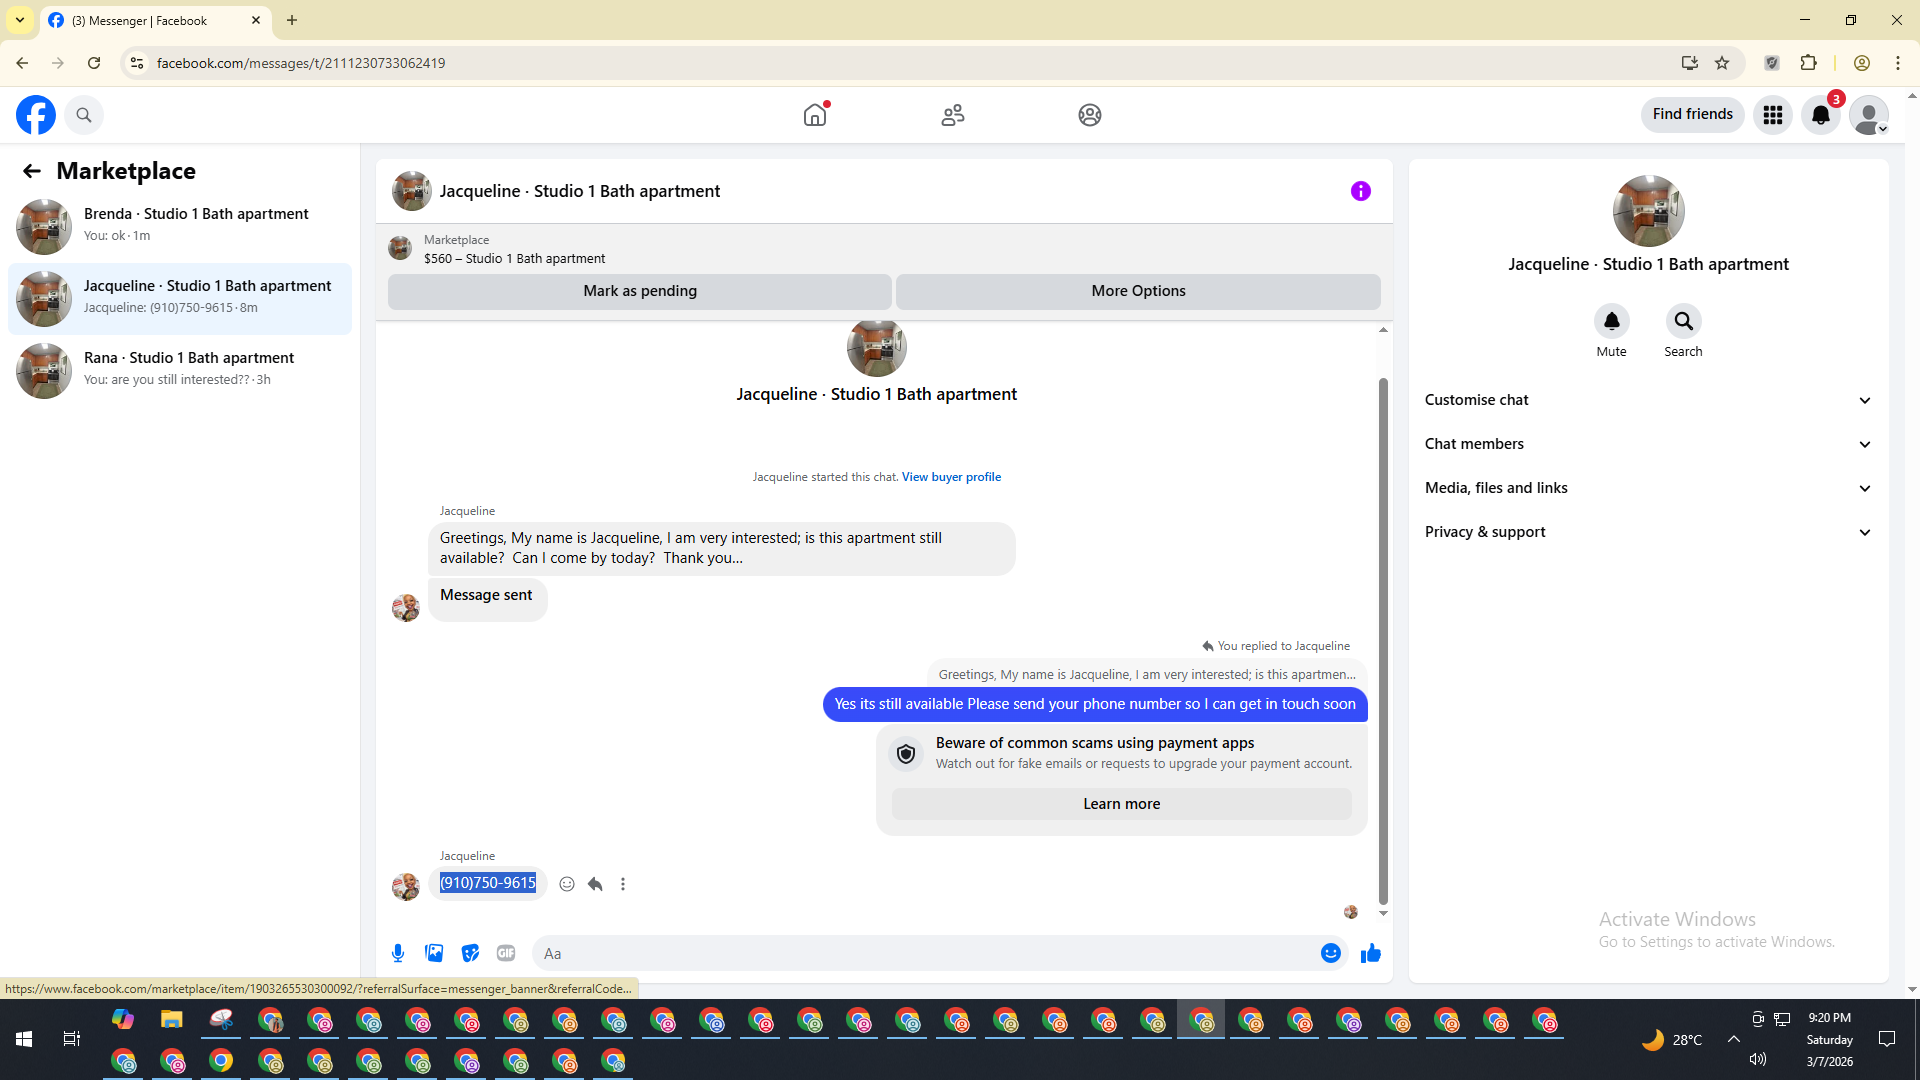The image size is (1920, 1080).
Task: Choose a GIF from the composer
Action: click(506, 953)
